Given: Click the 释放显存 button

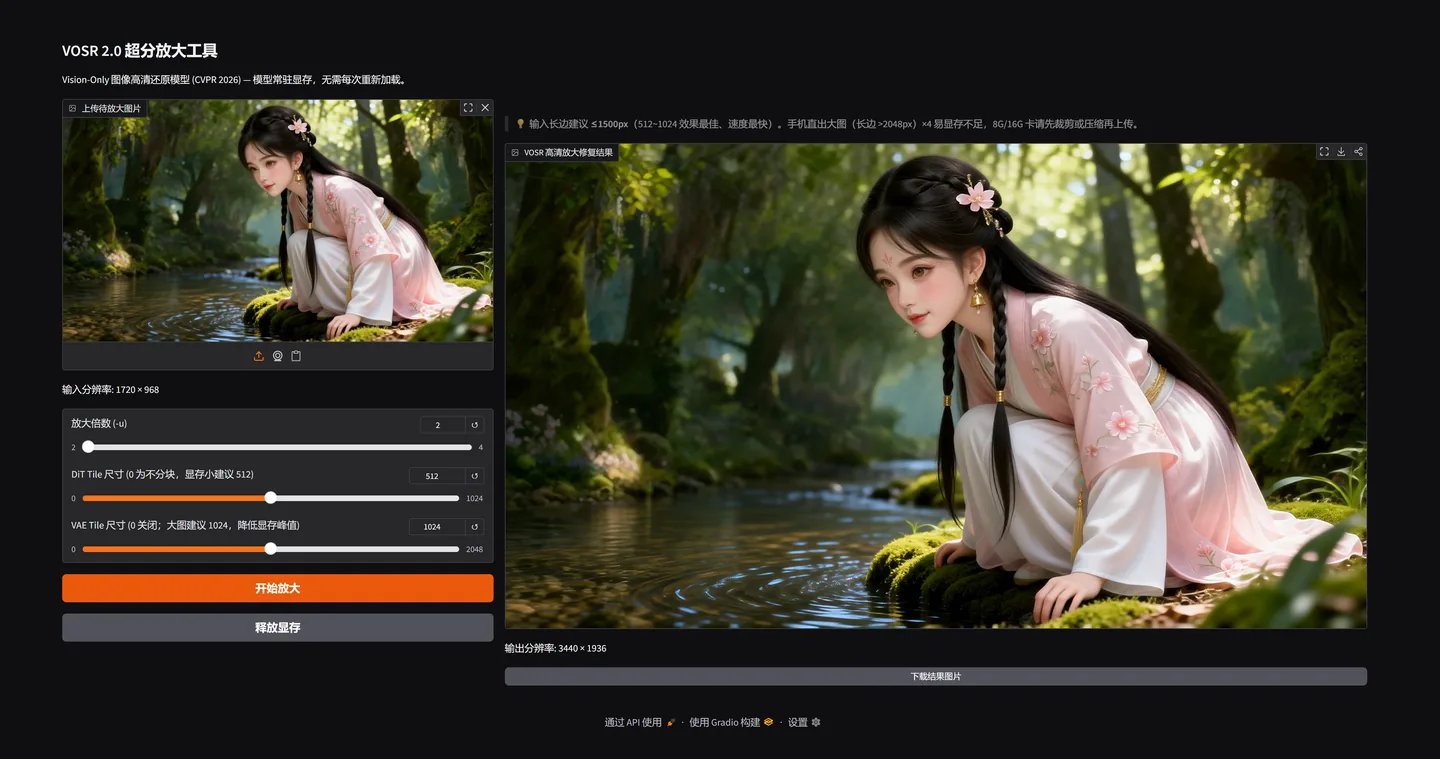Looking at the screenshot, I should tap(278, 628).
